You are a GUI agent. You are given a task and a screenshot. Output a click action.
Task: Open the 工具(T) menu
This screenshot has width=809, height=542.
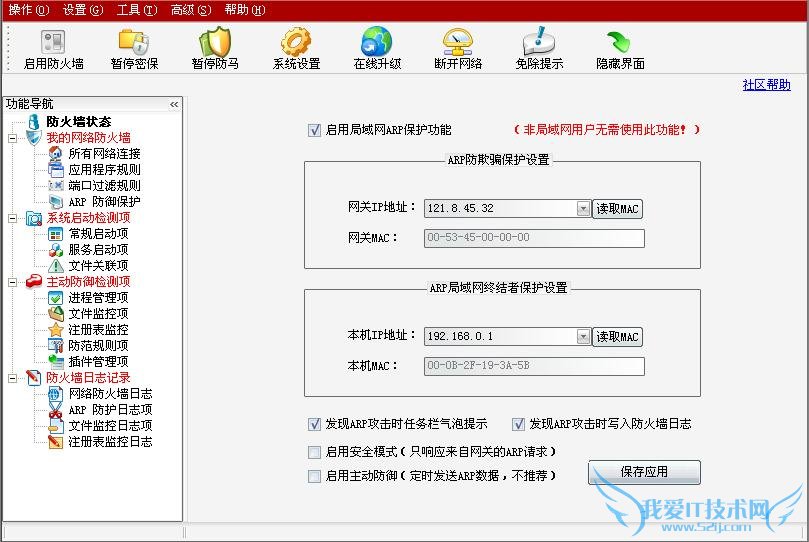pos(137,9)
